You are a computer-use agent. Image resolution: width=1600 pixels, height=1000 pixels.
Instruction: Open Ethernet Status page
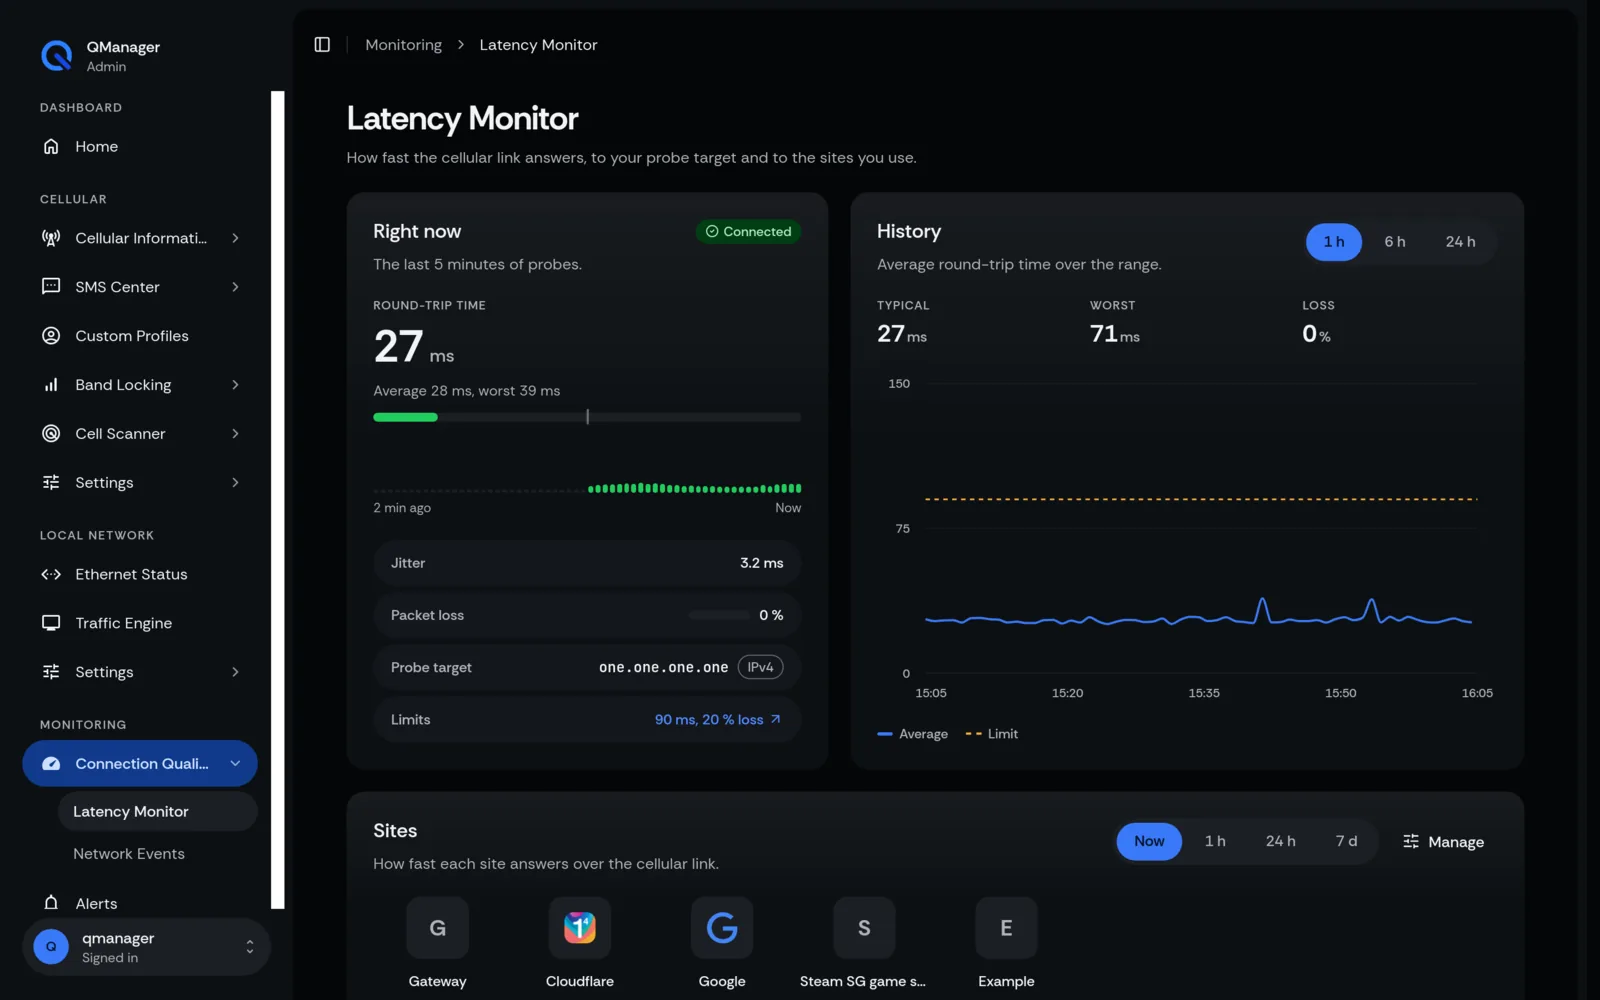140,574
